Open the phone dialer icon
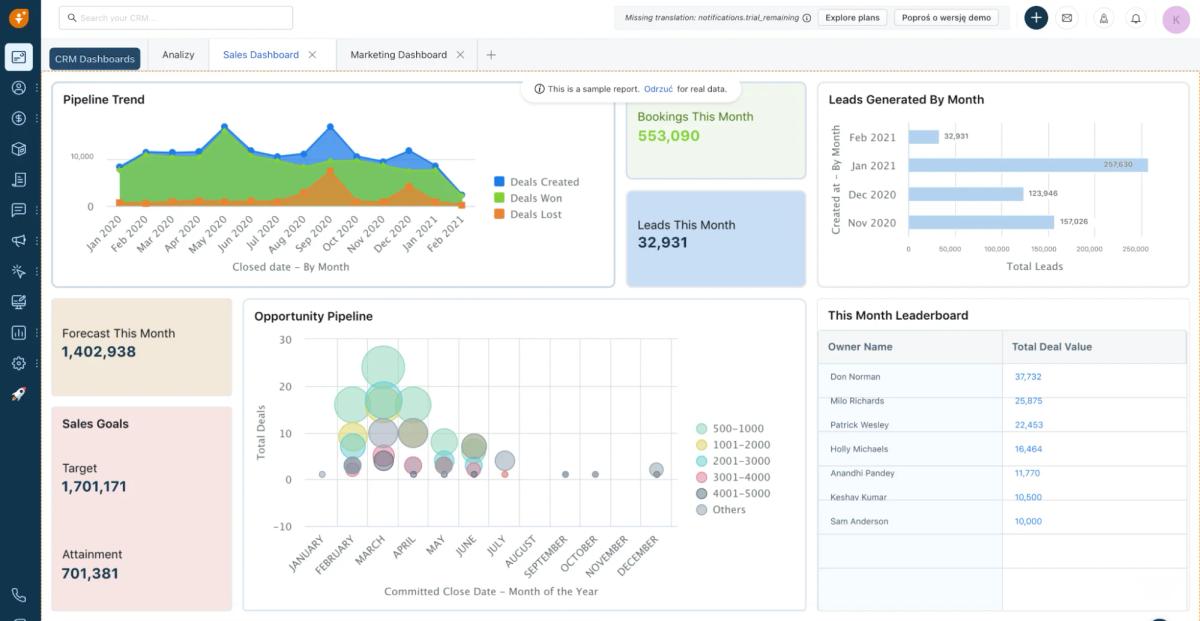Viewport: 1200px width, 621px height. [19, 595]
